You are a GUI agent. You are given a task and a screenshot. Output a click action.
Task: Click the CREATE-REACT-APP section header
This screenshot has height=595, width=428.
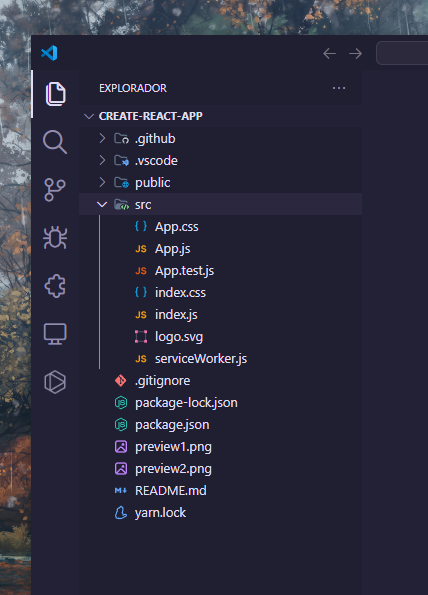click(x=220, y=116)
